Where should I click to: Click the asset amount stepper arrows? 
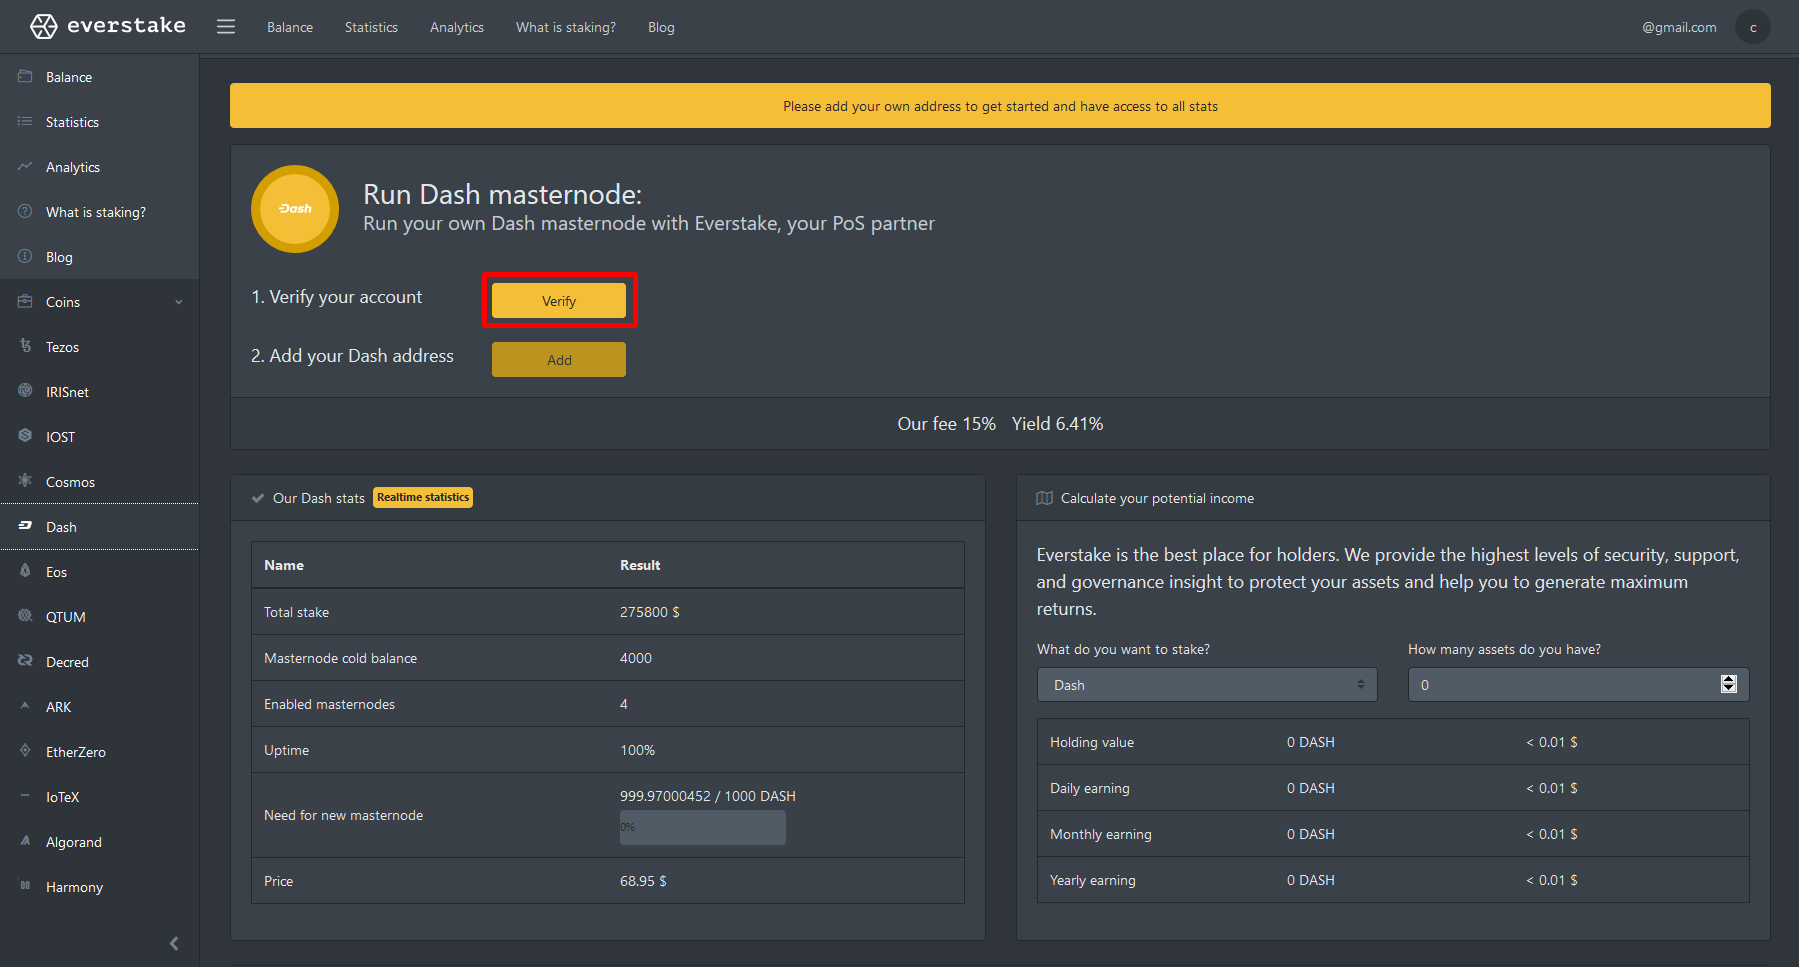[x=1728, y=684]
